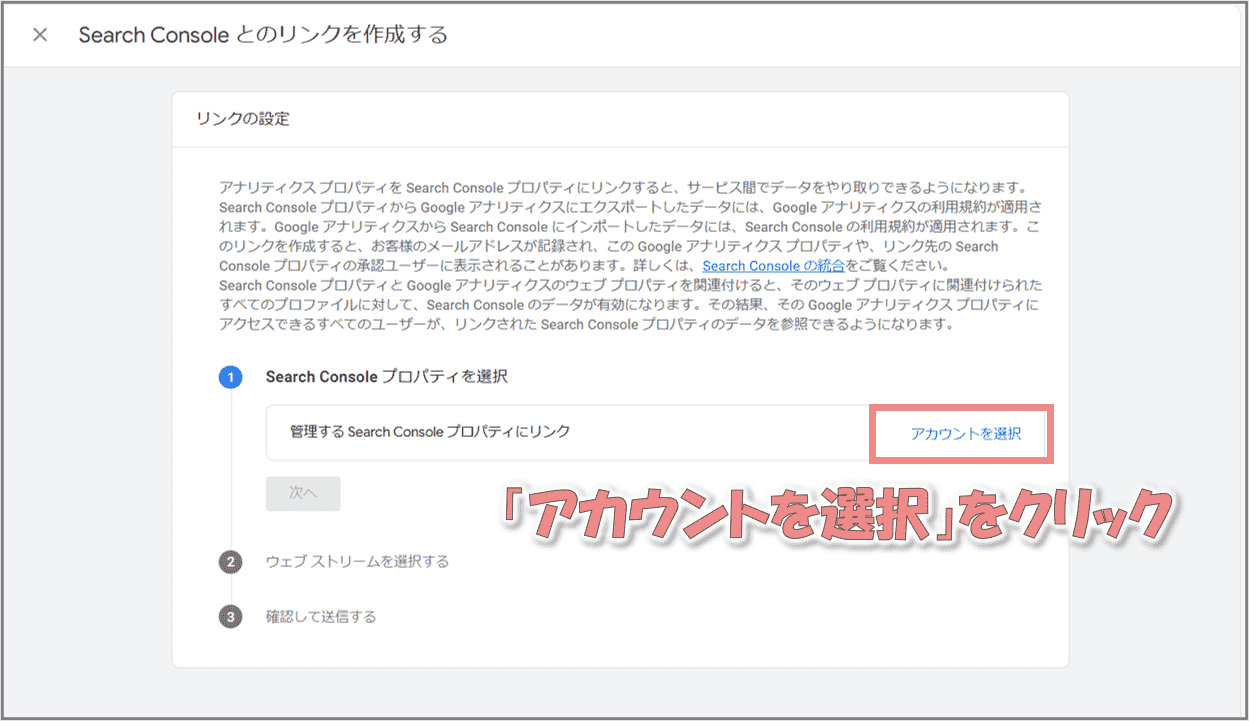Click the vertical connector line below step 1
This screenshot has width=1249, height=721.
pyautogui.click(x=231, y=470)
